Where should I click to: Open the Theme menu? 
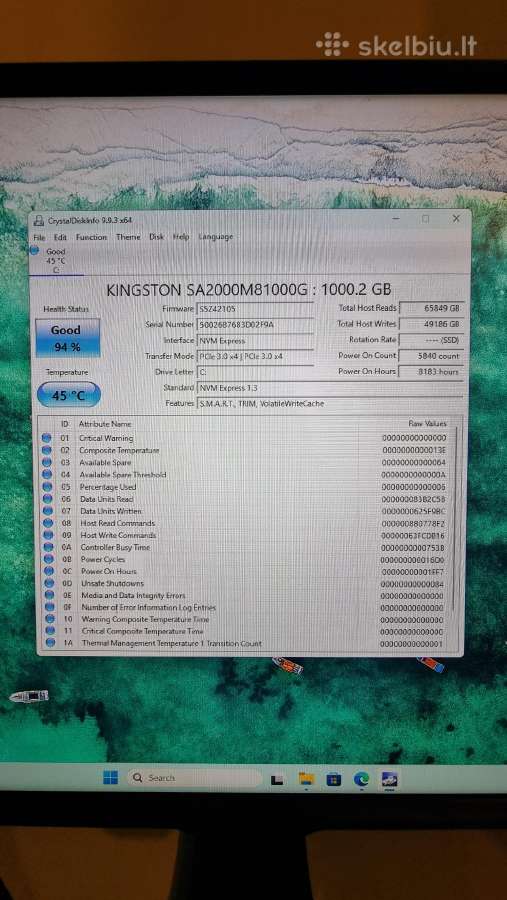click(x=128, y=236)
